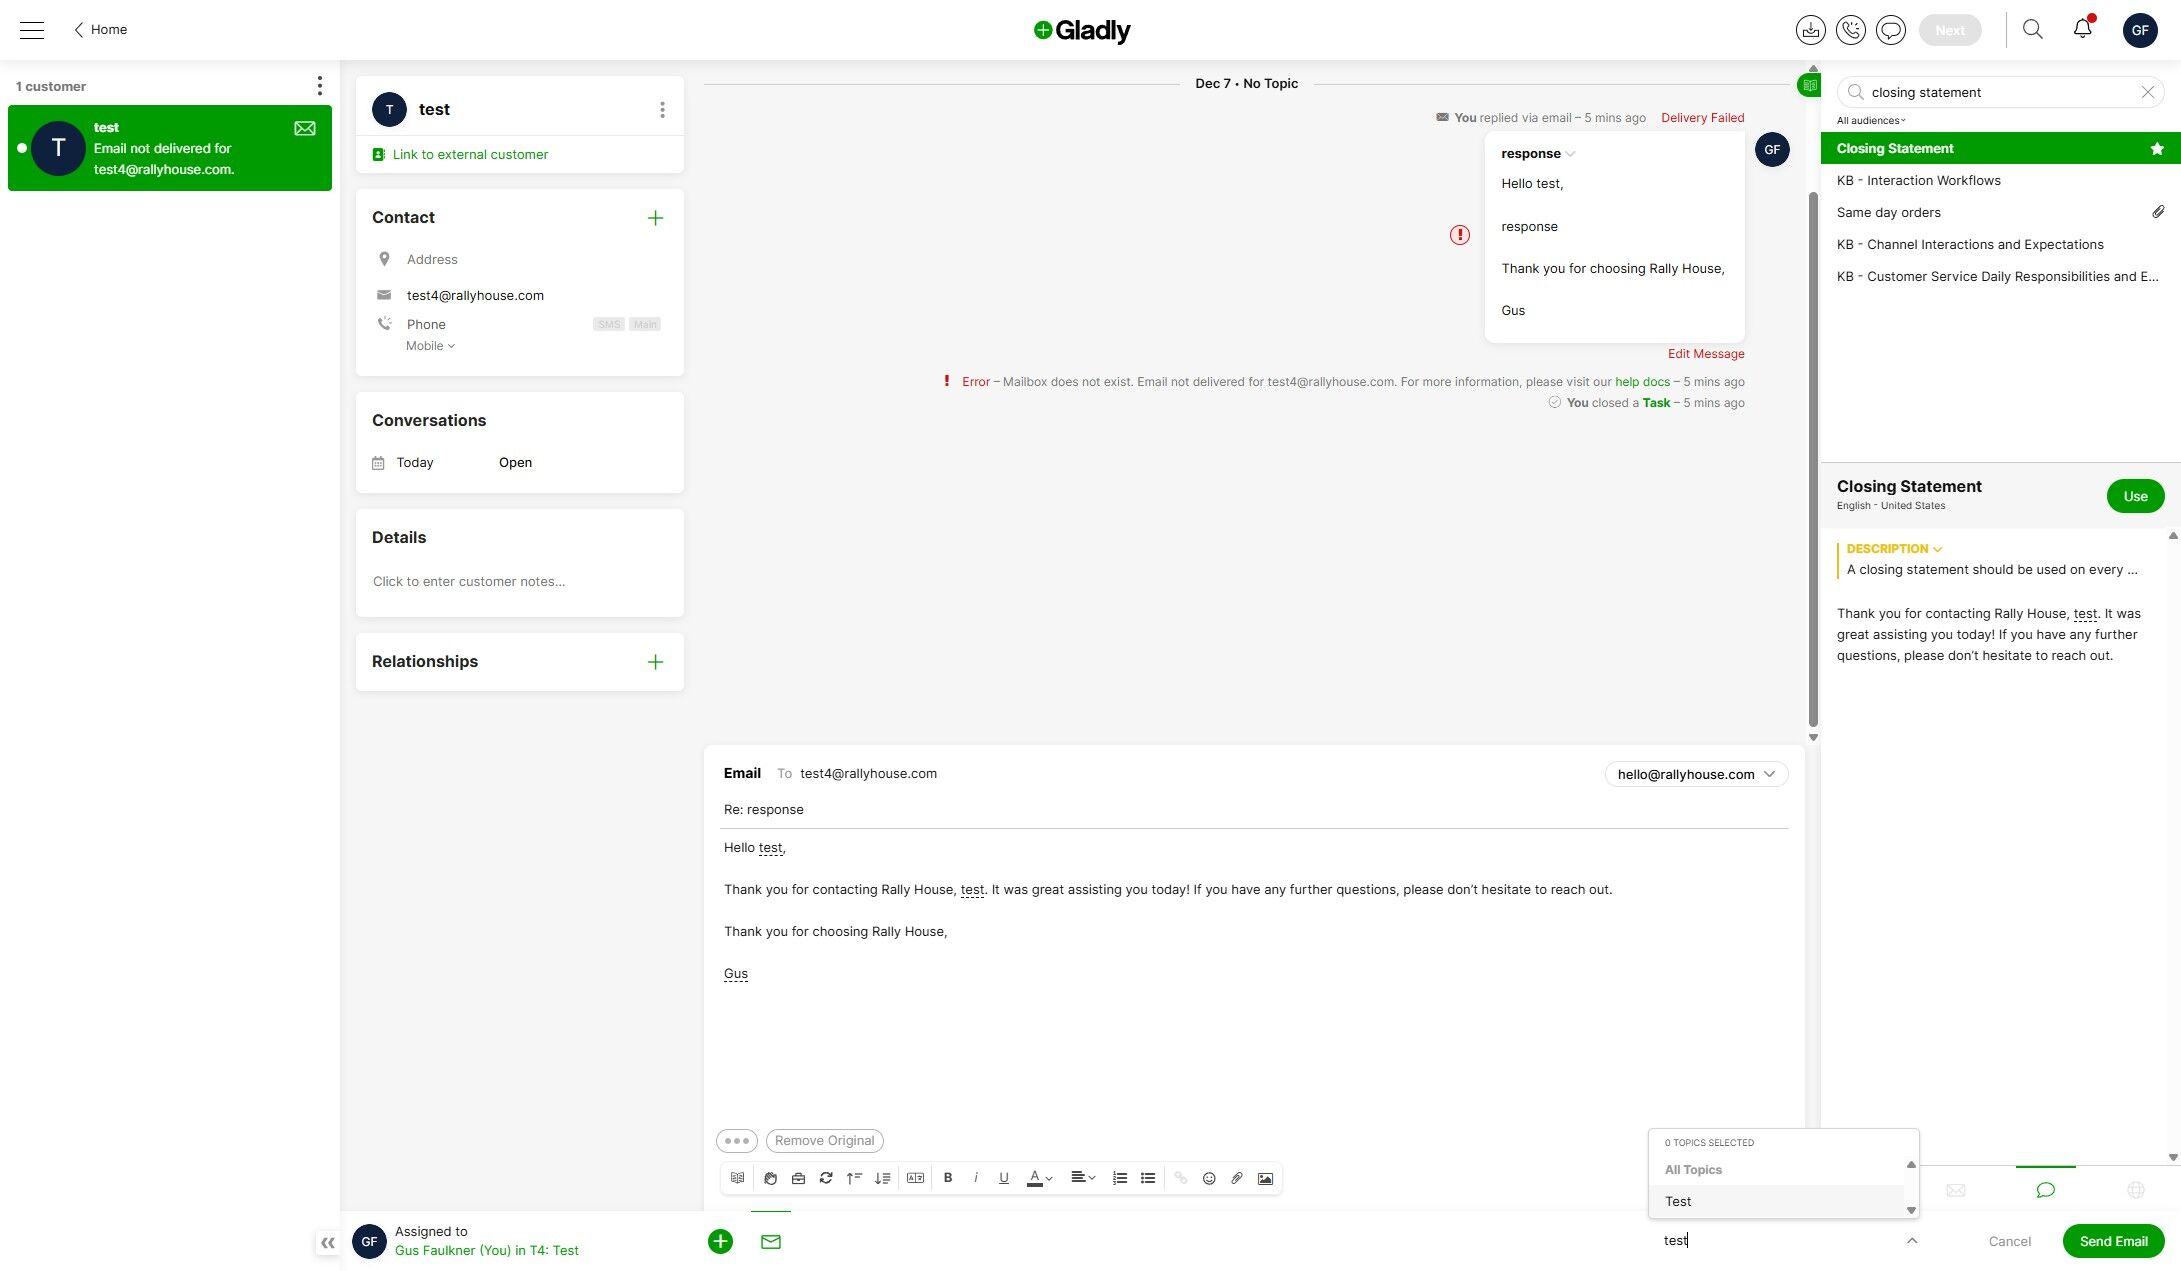Select the test customer conversation card
Screen dimensions: 2181x1271
point(170,148)
